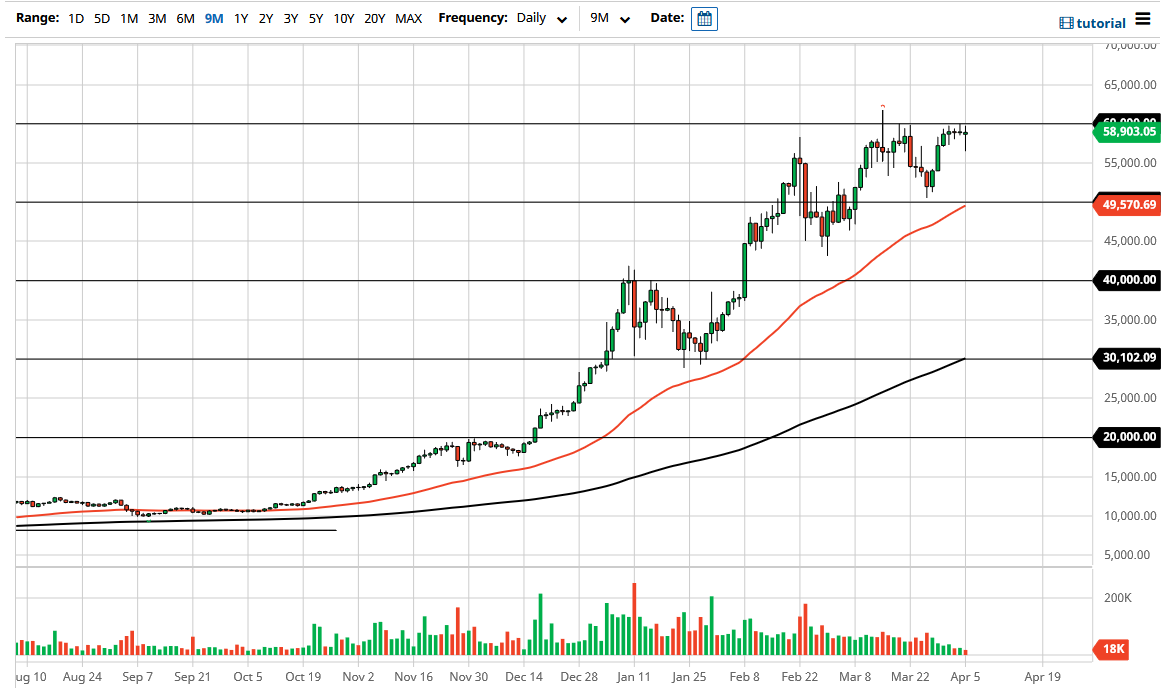1165x699 pixels.
Task: Open the Date calendar picker icon
Action: pos(703,18)
